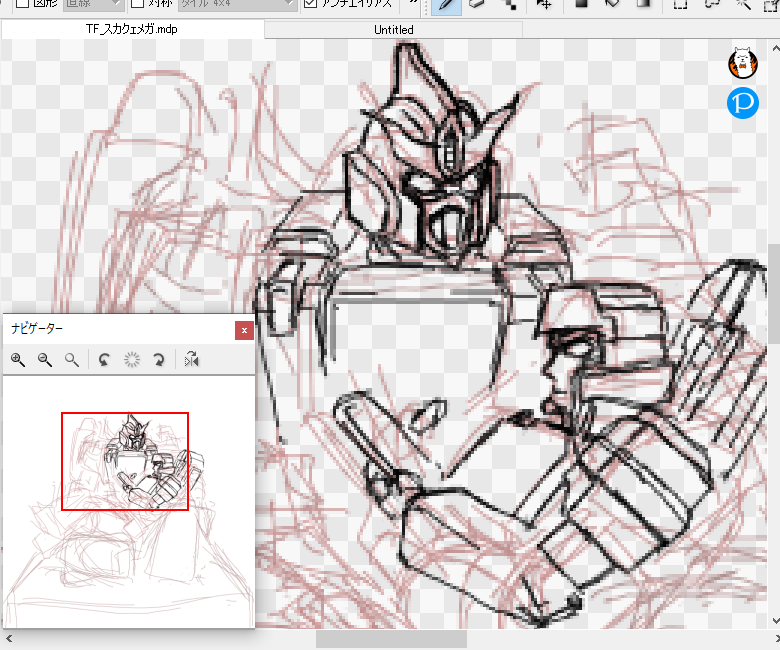Viewport: 780px width, 650px height.
Task: Select the Pen tool in the top toolbar
Action: [446, 5]
